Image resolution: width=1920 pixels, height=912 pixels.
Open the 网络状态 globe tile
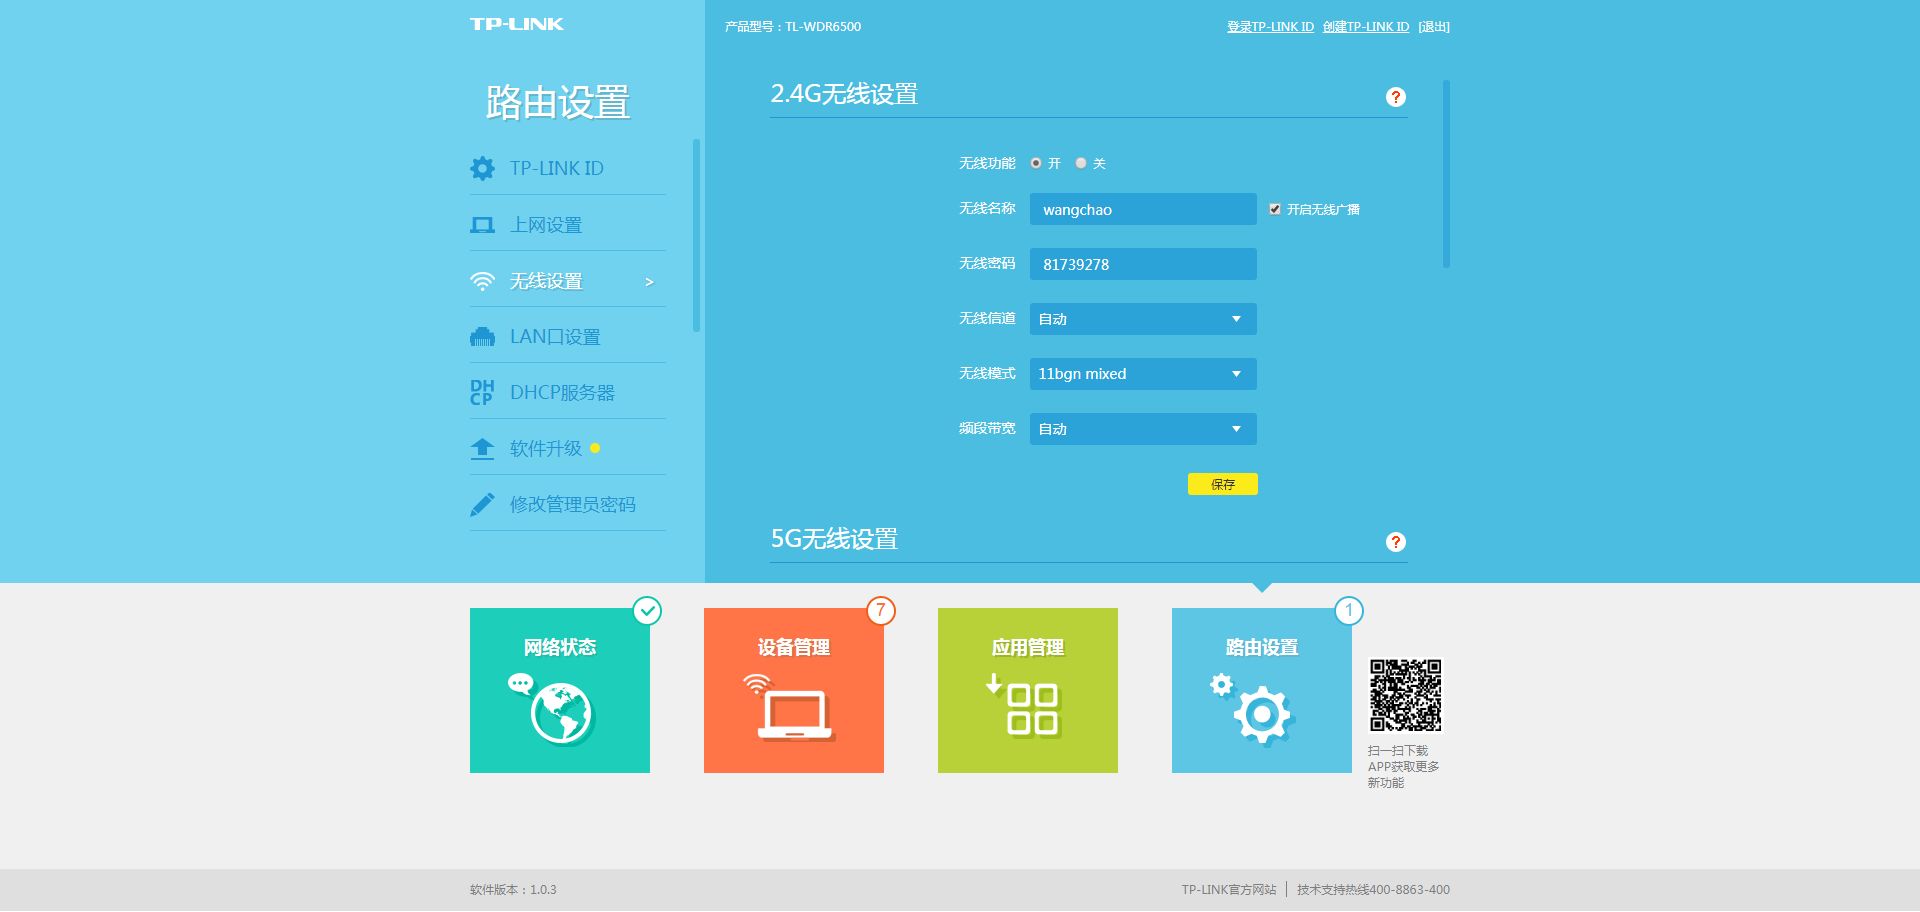560,690
